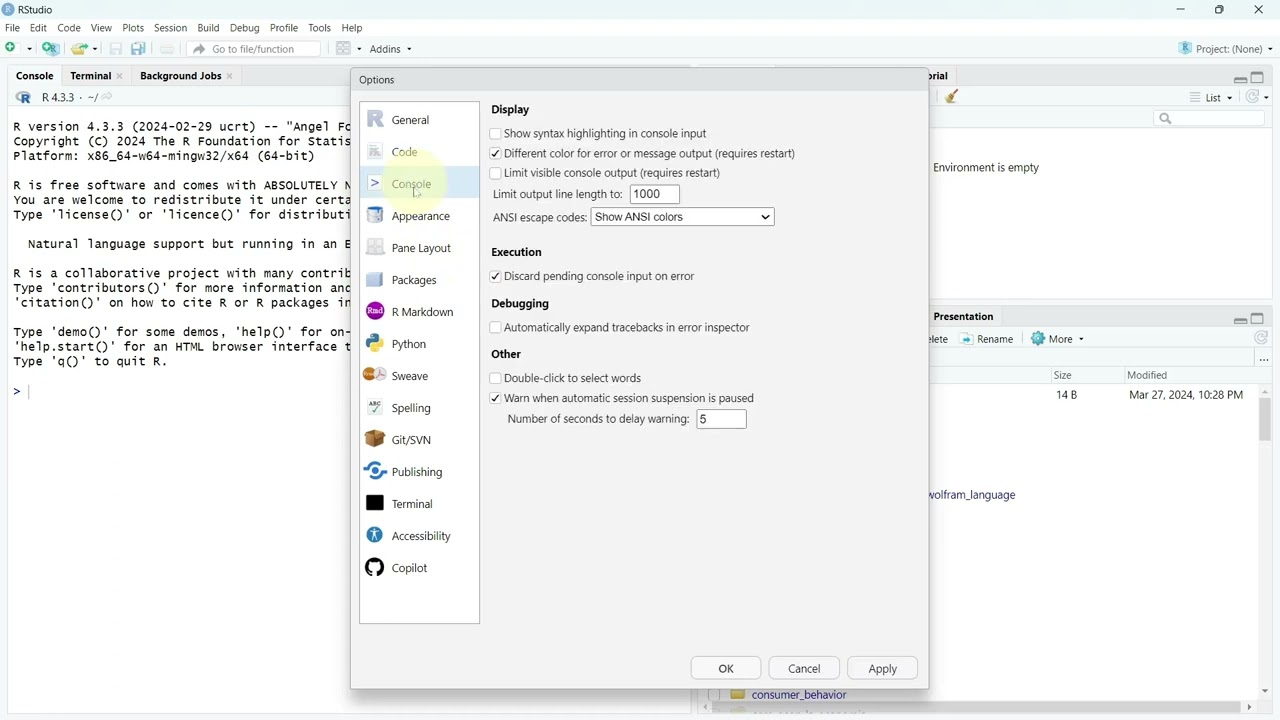
Task: Click seconds to delay warning field
Action: click(x=721, y=420)
